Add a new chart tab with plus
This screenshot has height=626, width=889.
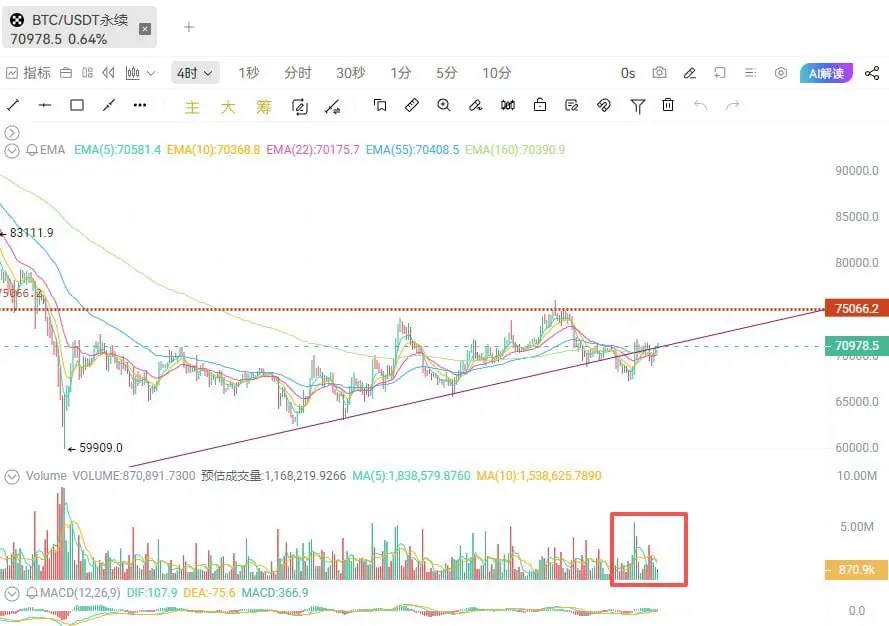click(189, 27)
